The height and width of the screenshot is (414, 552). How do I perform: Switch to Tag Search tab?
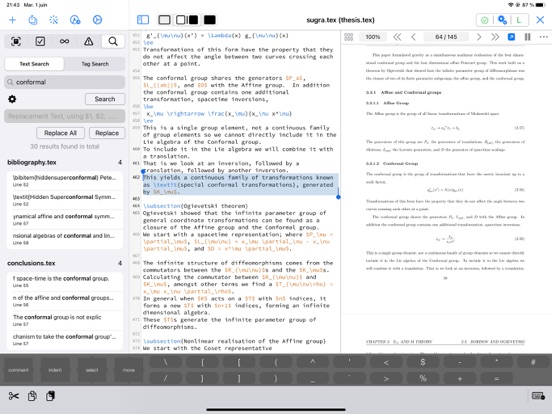(x=95, y=64)
